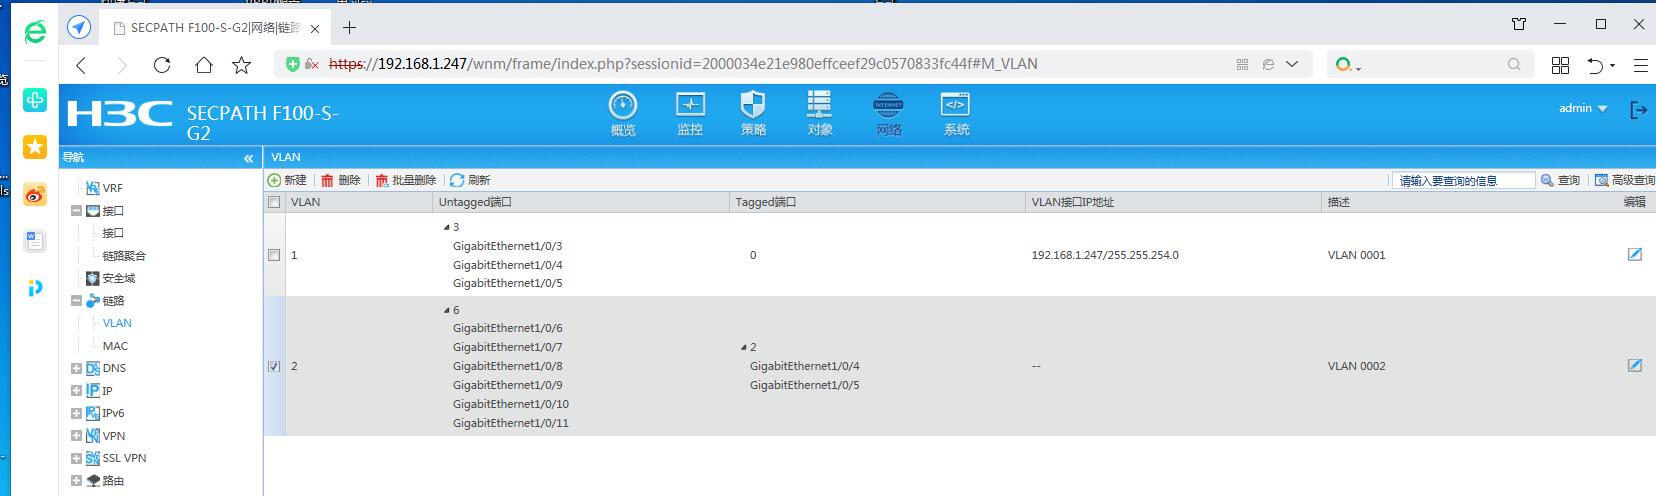1656x496 pixels.
Task: Open the admin user dropdown
Action: pos(1583,108)
